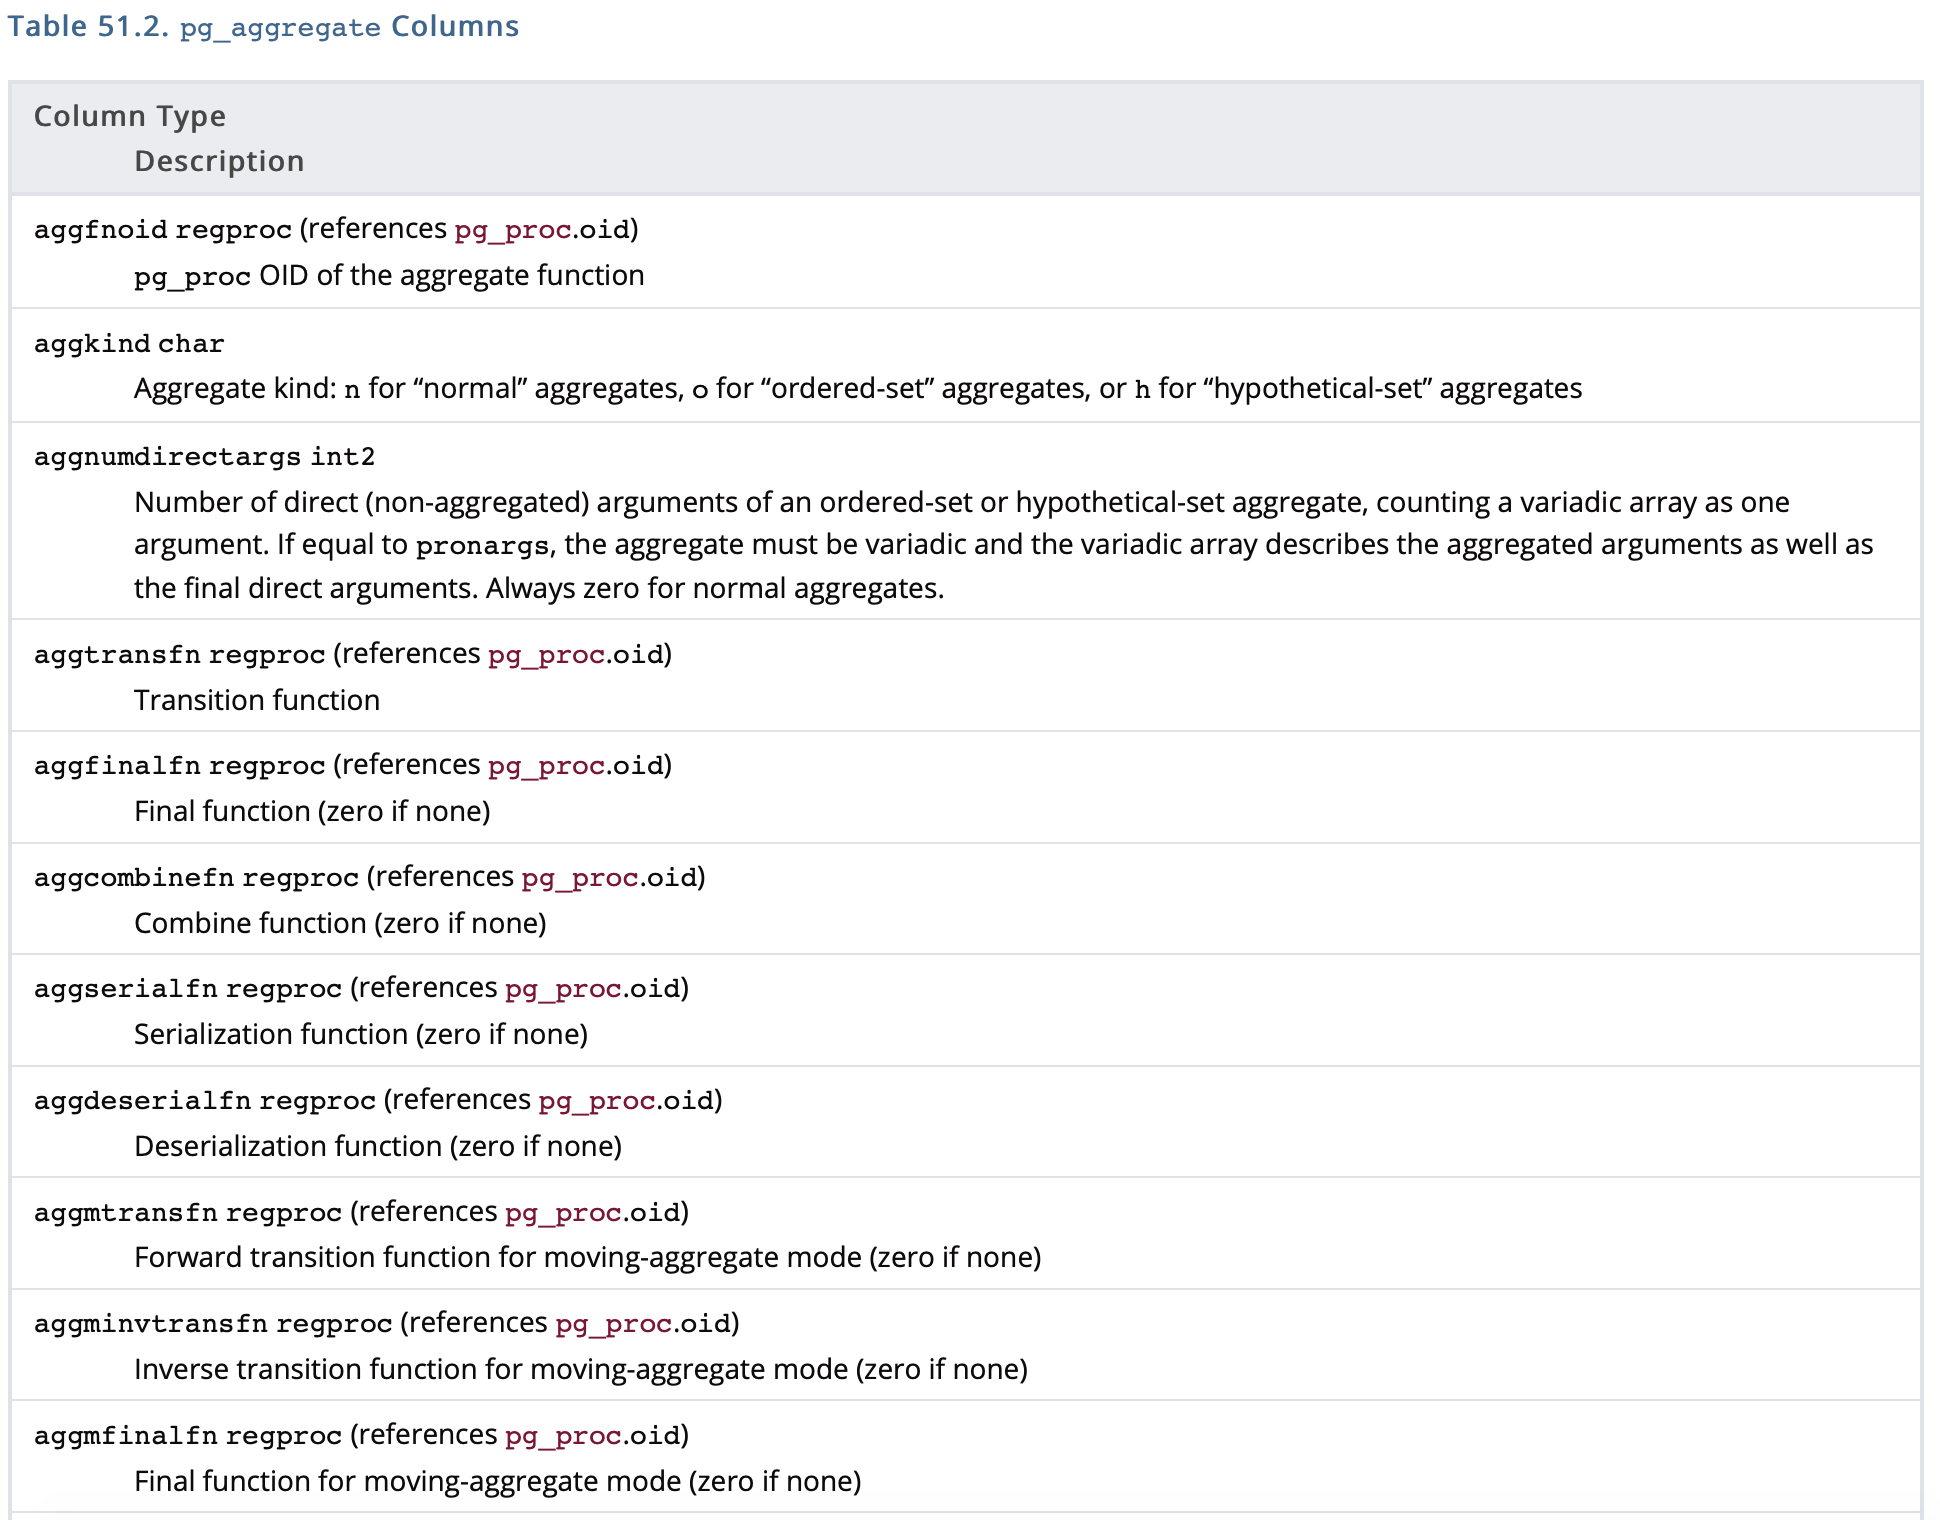The image size is (1940, 1520).
Task: Click the pronargs term in the description
Action: [482, 546]
